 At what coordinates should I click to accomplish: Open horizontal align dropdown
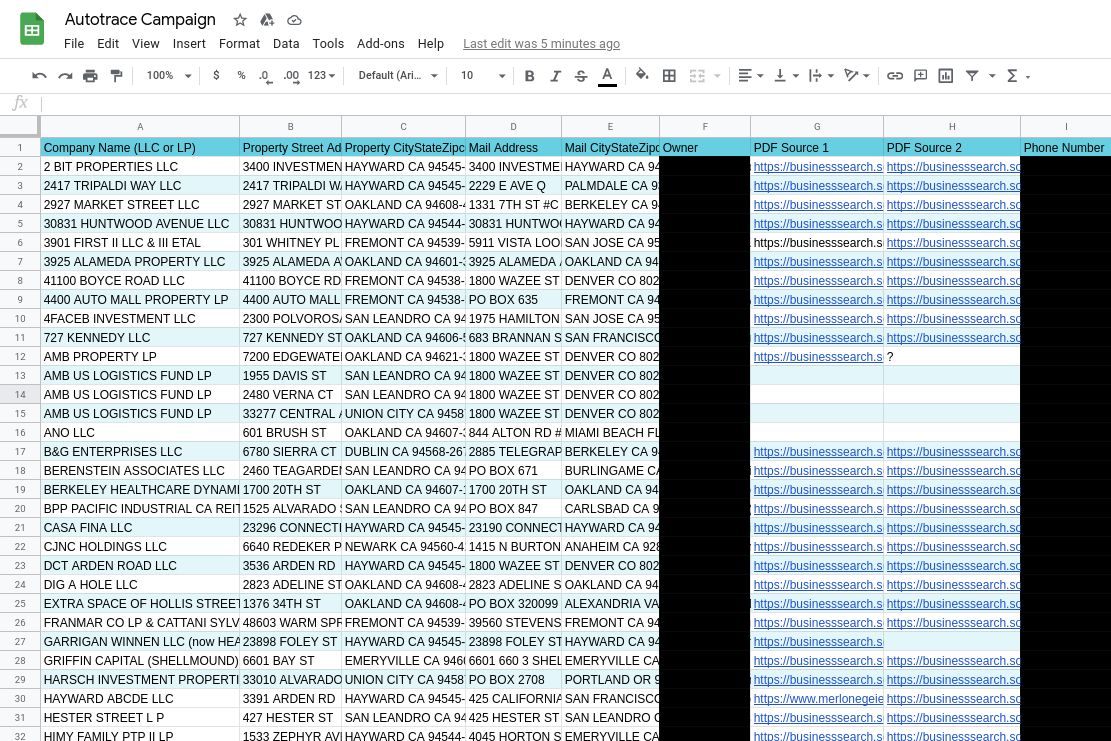point(750,76)
